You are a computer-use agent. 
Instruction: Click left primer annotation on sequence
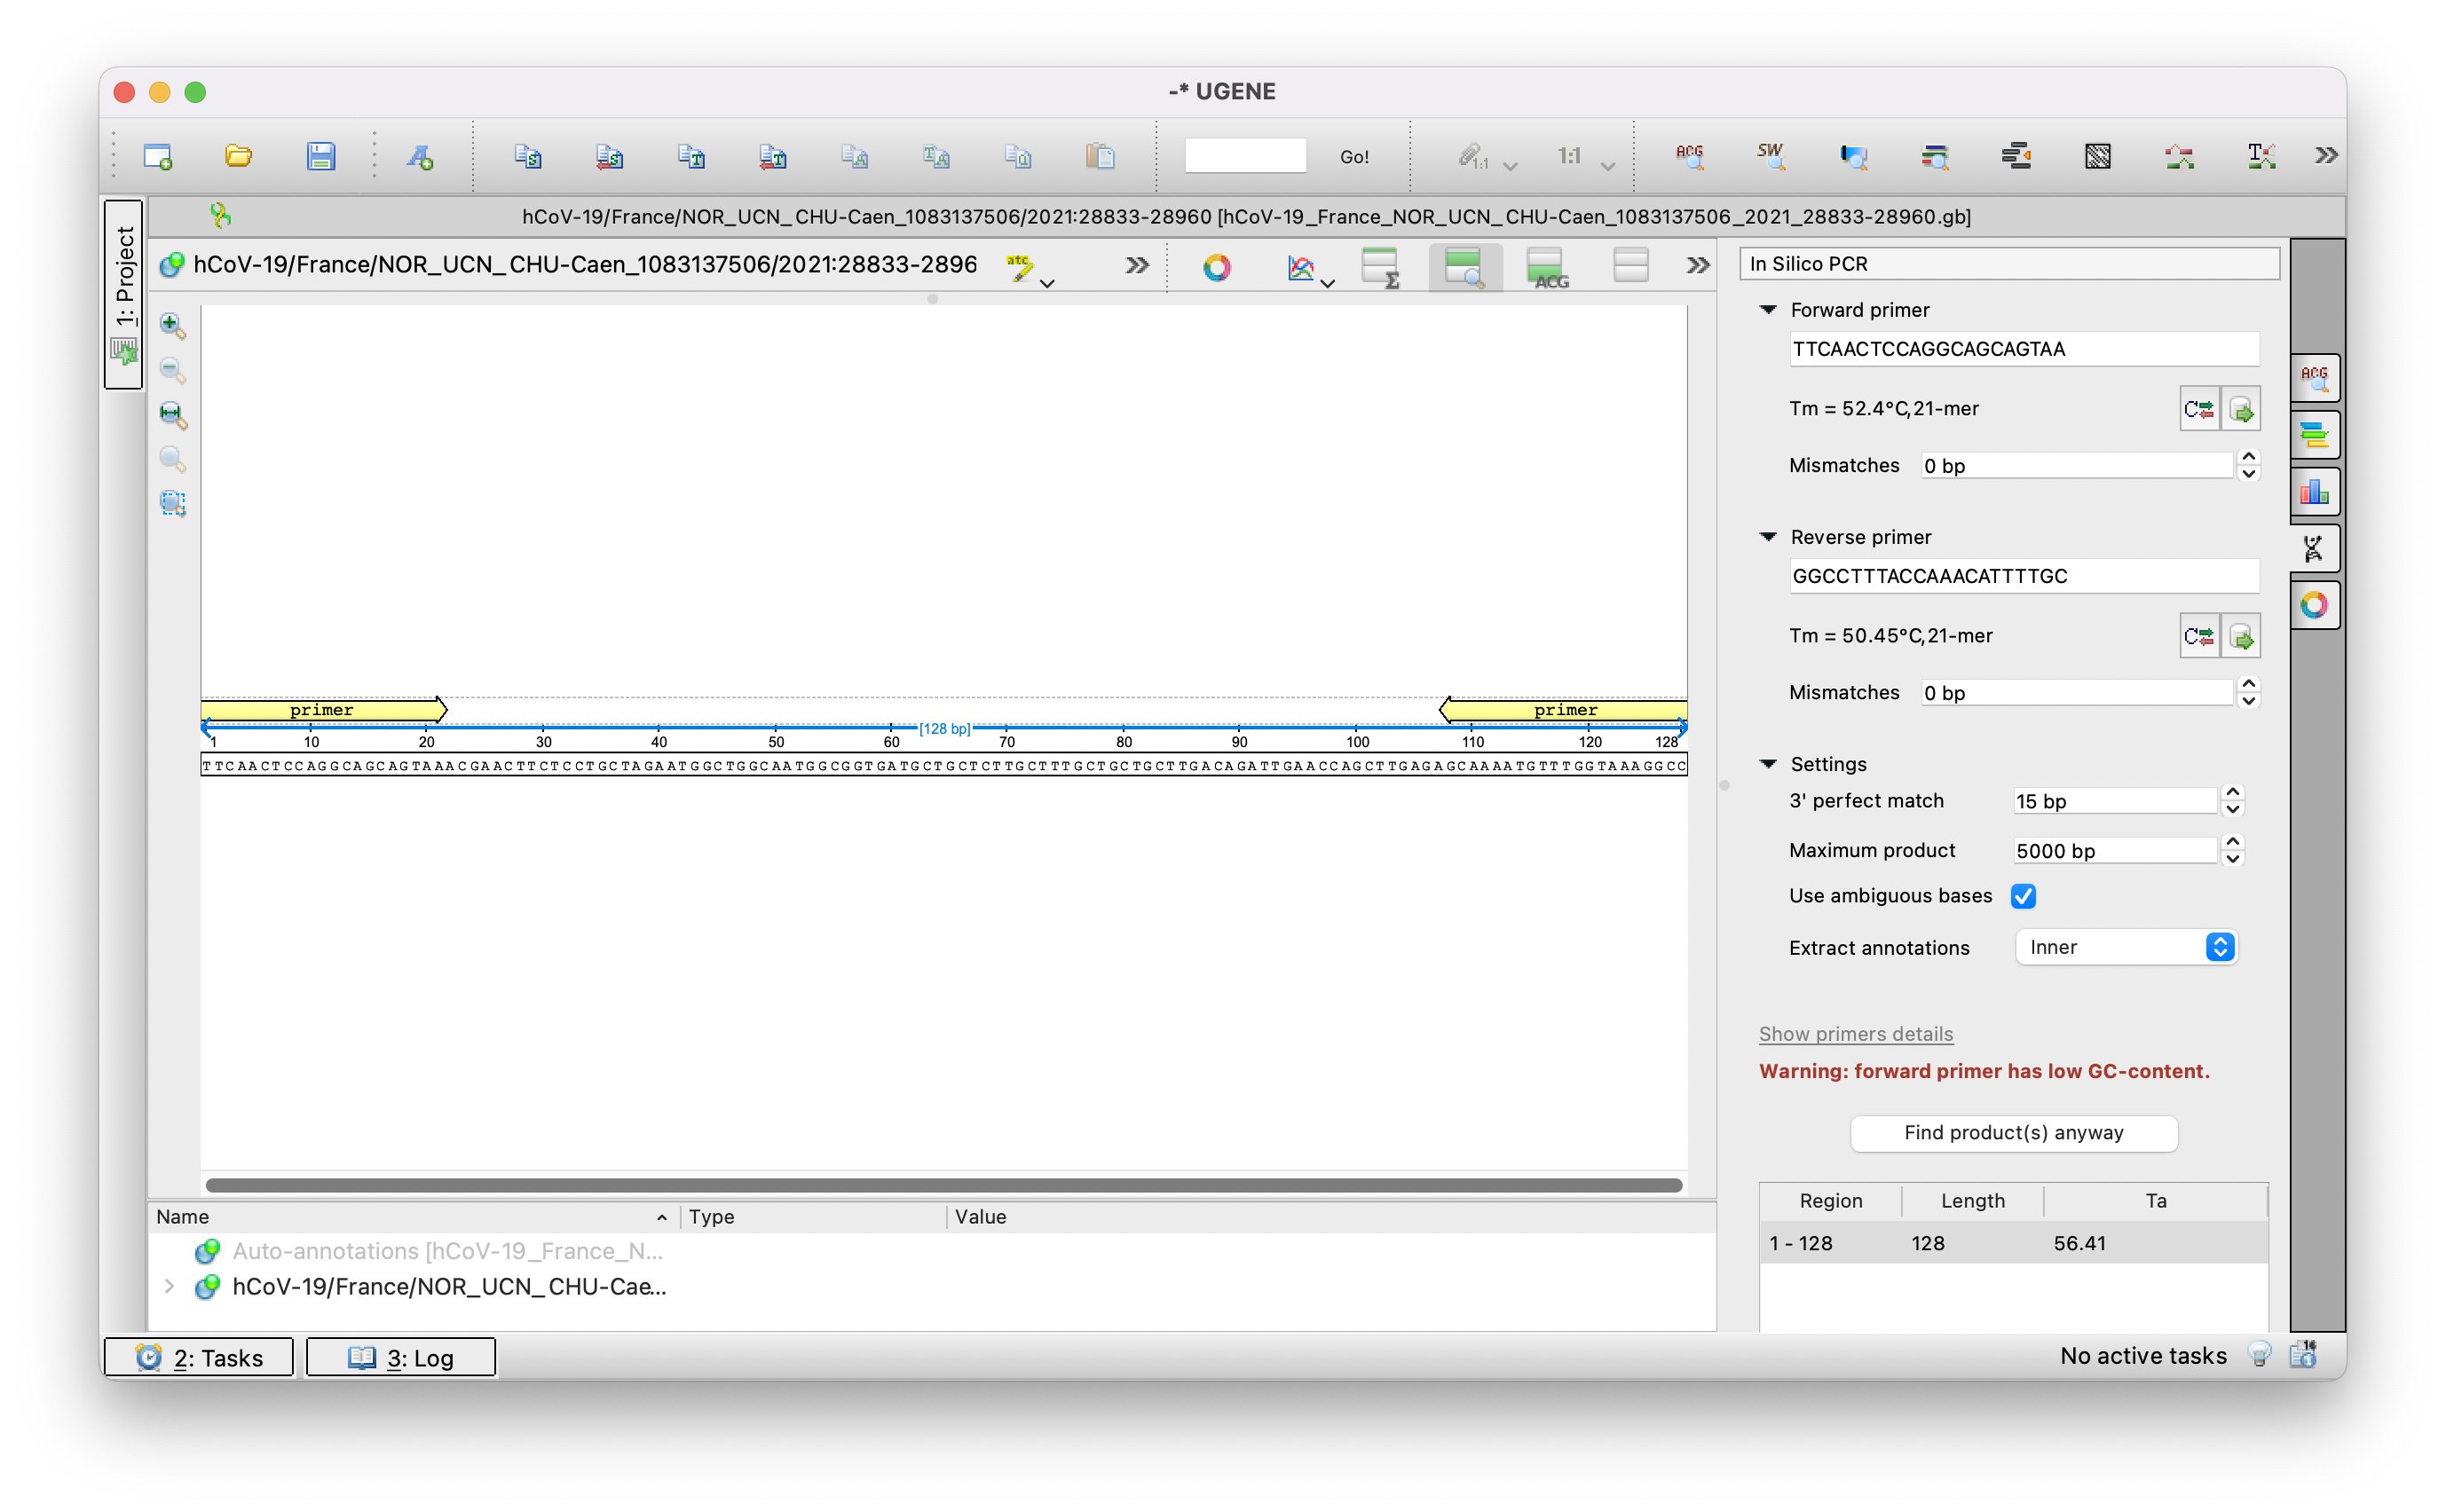(323, 710)
